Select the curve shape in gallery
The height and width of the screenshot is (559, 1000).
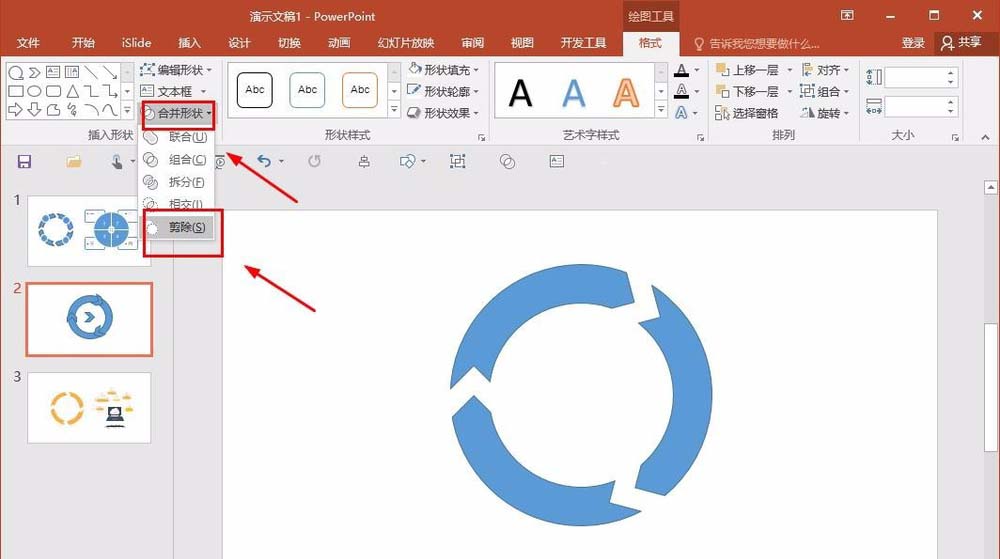click(110, 110)
